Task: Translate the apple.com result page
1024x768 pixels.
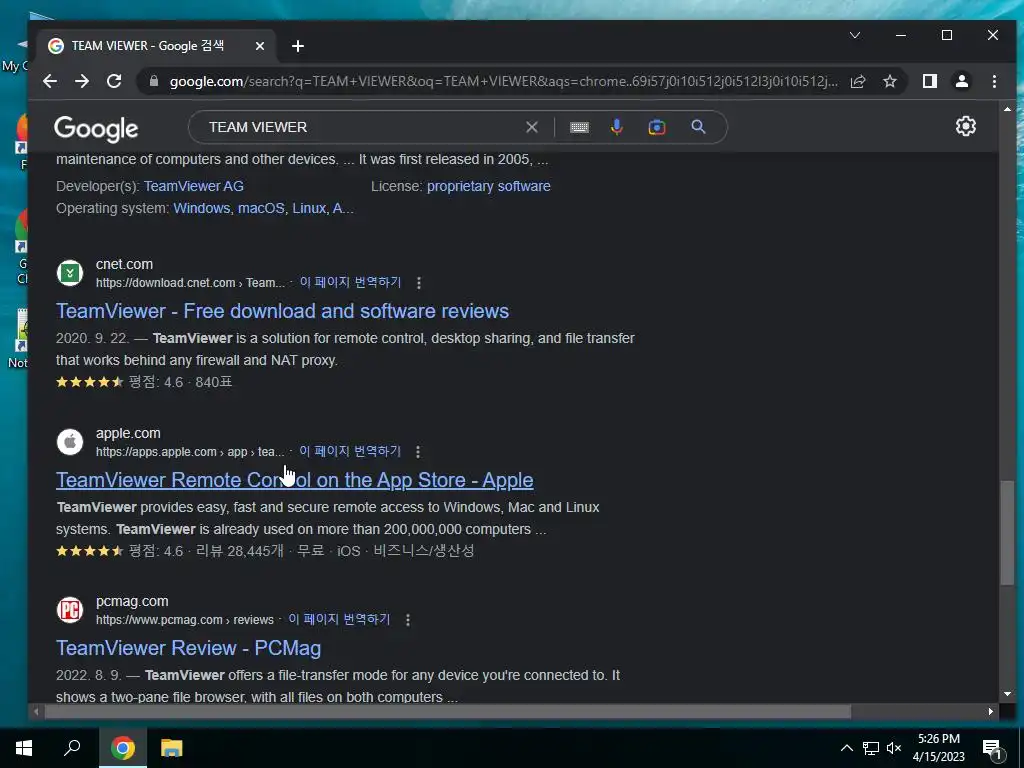Action: click(350, 451)
